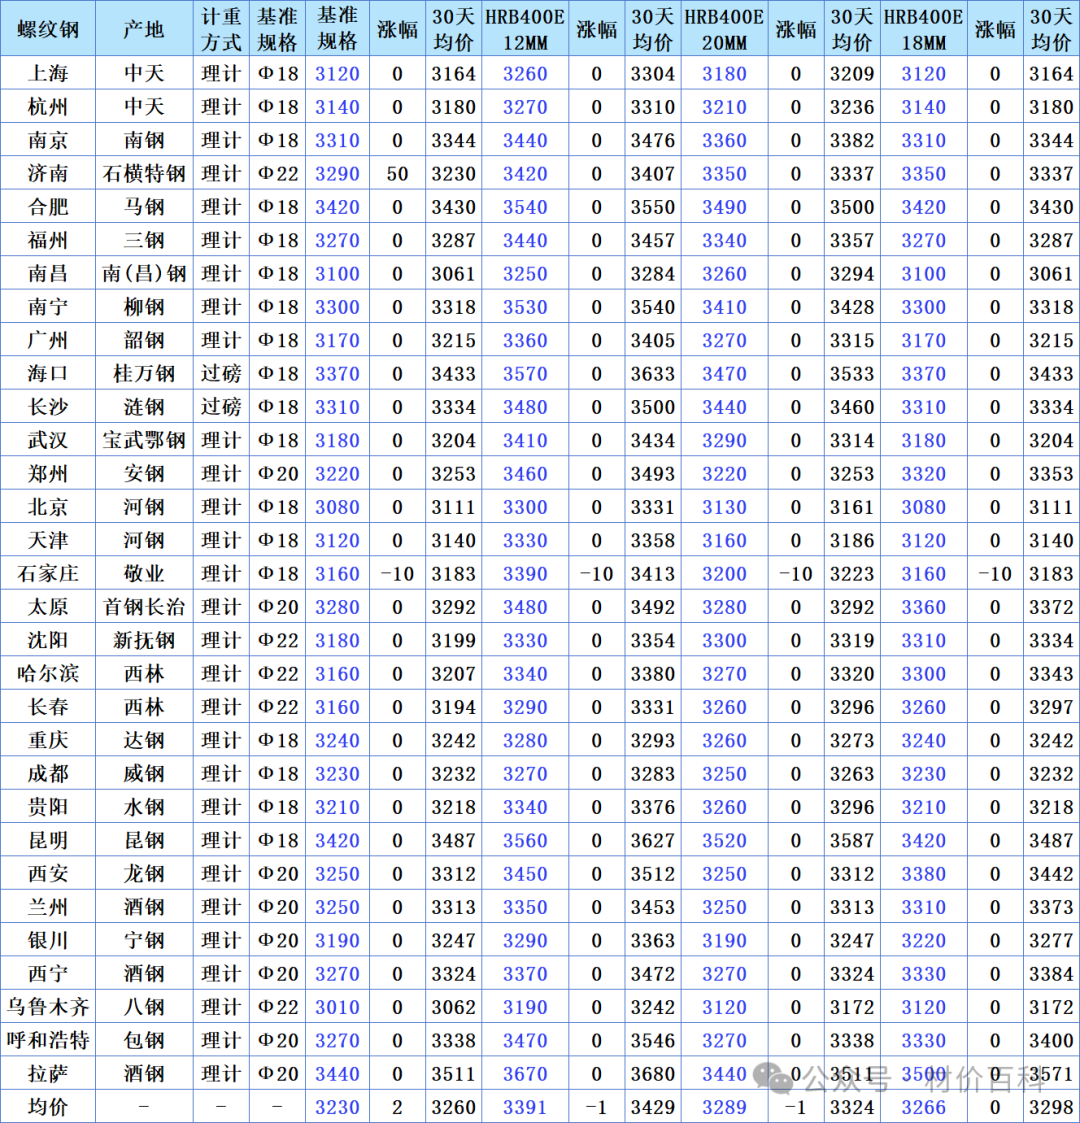Click 济南 base price 3290 link

[337, 174]
